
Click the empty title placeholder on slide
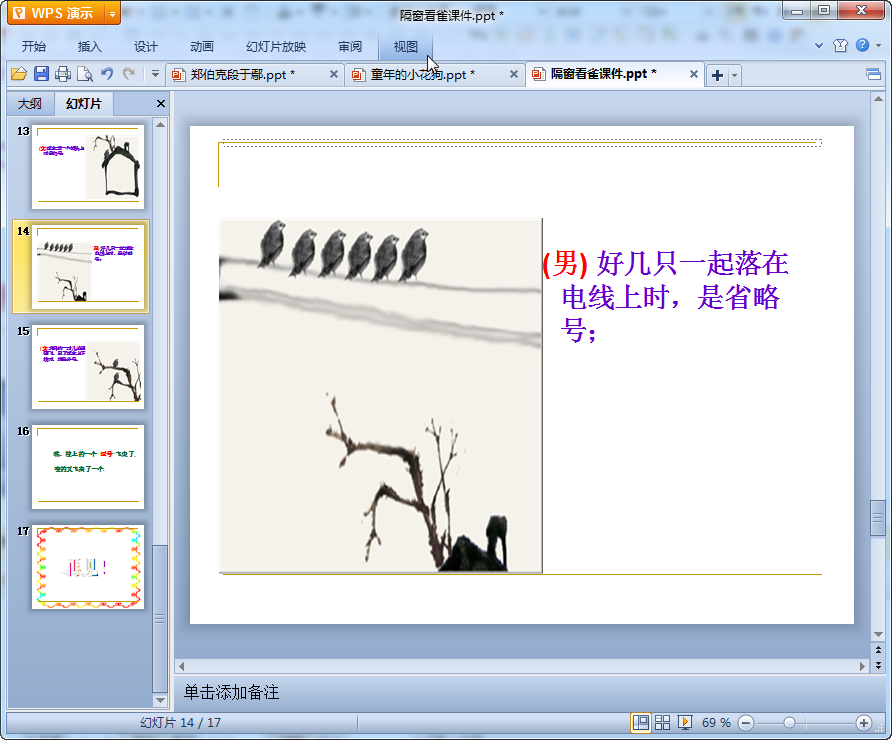point(522,143)
